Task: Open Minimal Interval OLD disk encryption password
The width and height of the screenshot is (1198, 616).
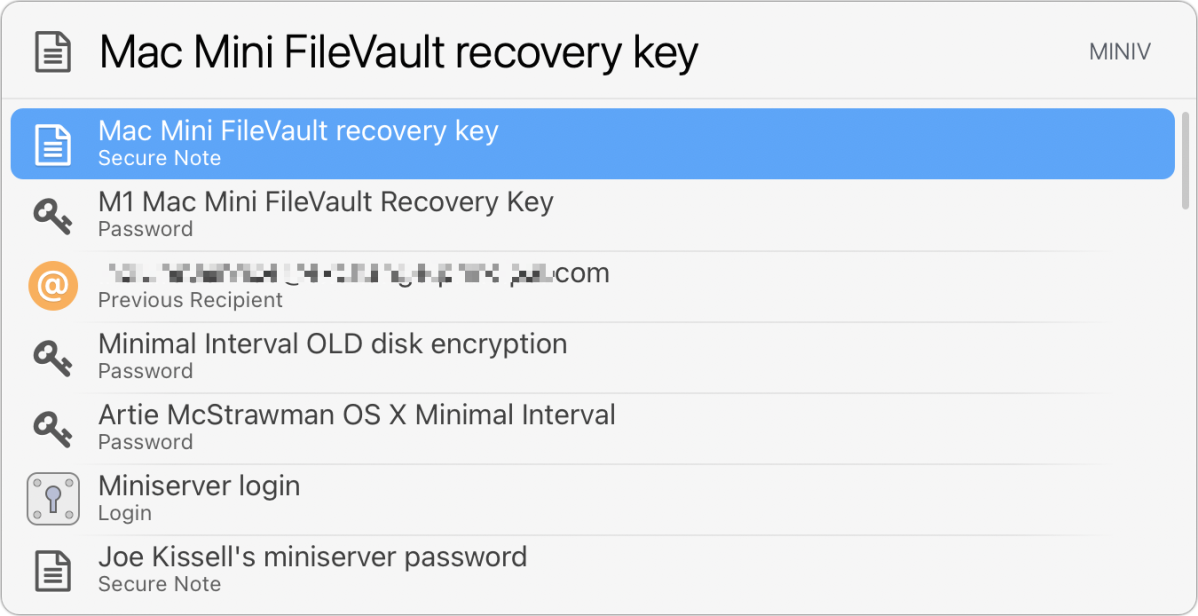Action: (x=592, y=357)
